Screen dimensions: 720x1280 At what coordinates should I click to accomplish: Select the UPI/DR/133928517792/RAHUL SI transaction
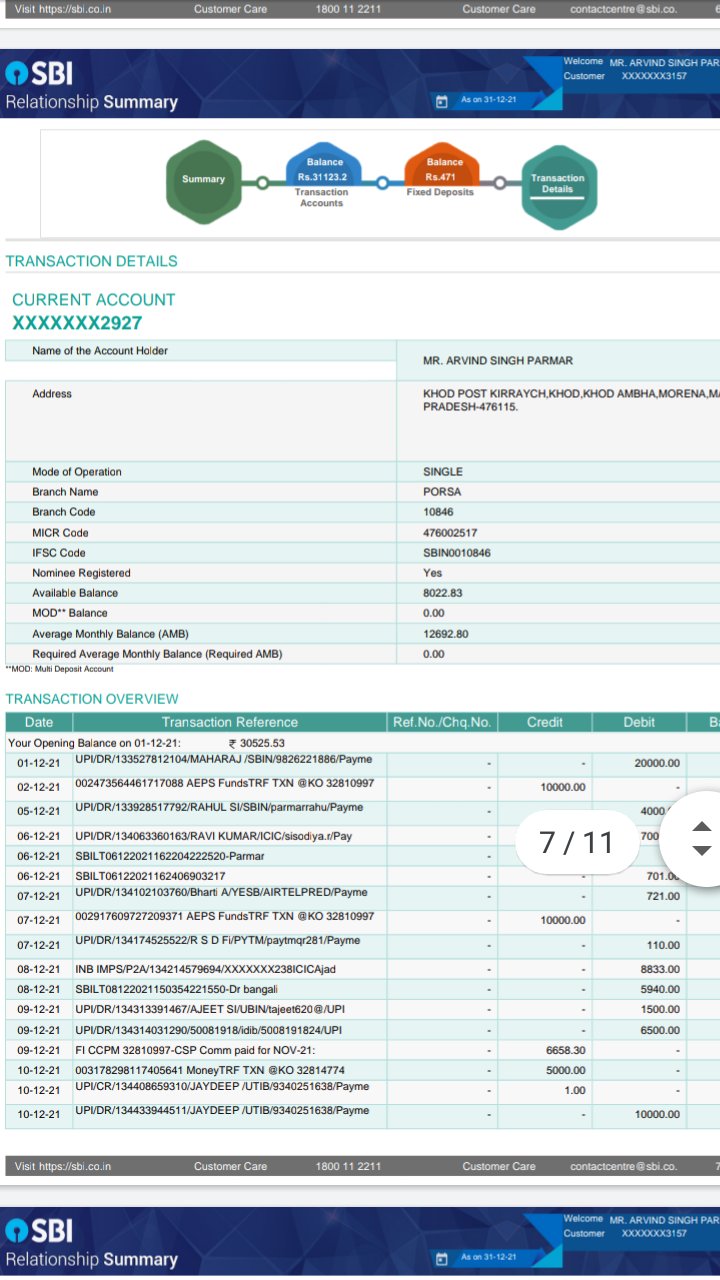point(220,807)
